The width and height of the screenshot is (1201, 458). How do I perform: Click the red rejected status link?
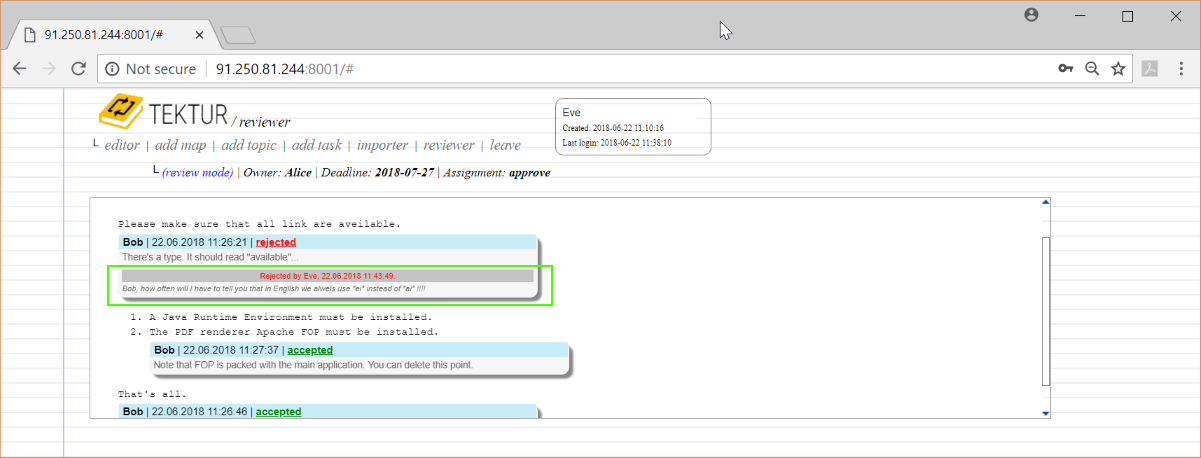(x=276, y=242)
